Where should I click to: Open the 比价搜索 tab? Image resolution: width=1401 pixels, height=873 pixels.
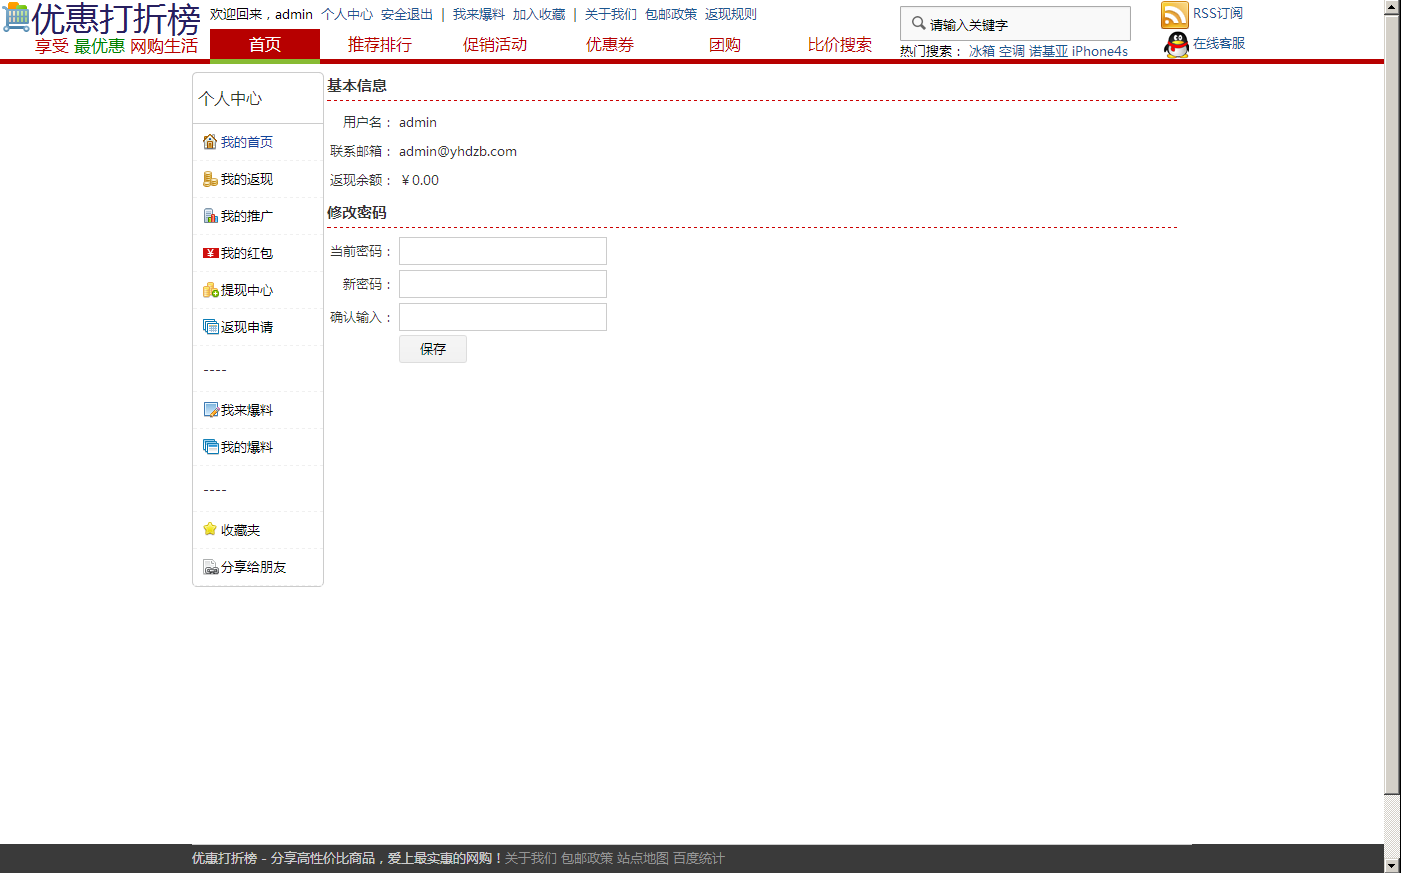(840, 45)
